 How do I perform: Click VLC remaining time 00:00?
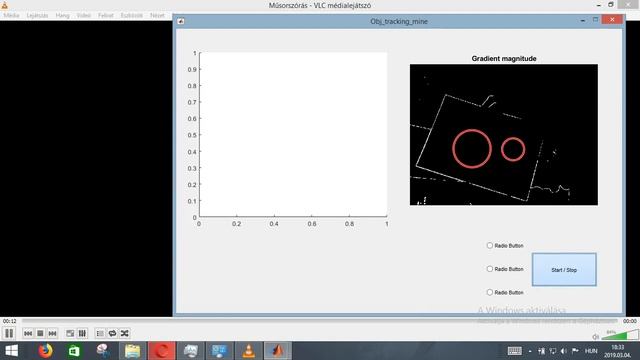click(630, 321)
